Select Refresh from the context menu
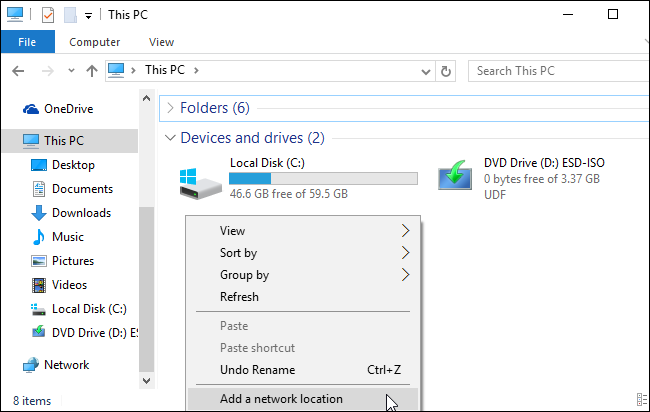650x412 pixels. (239, 297)
